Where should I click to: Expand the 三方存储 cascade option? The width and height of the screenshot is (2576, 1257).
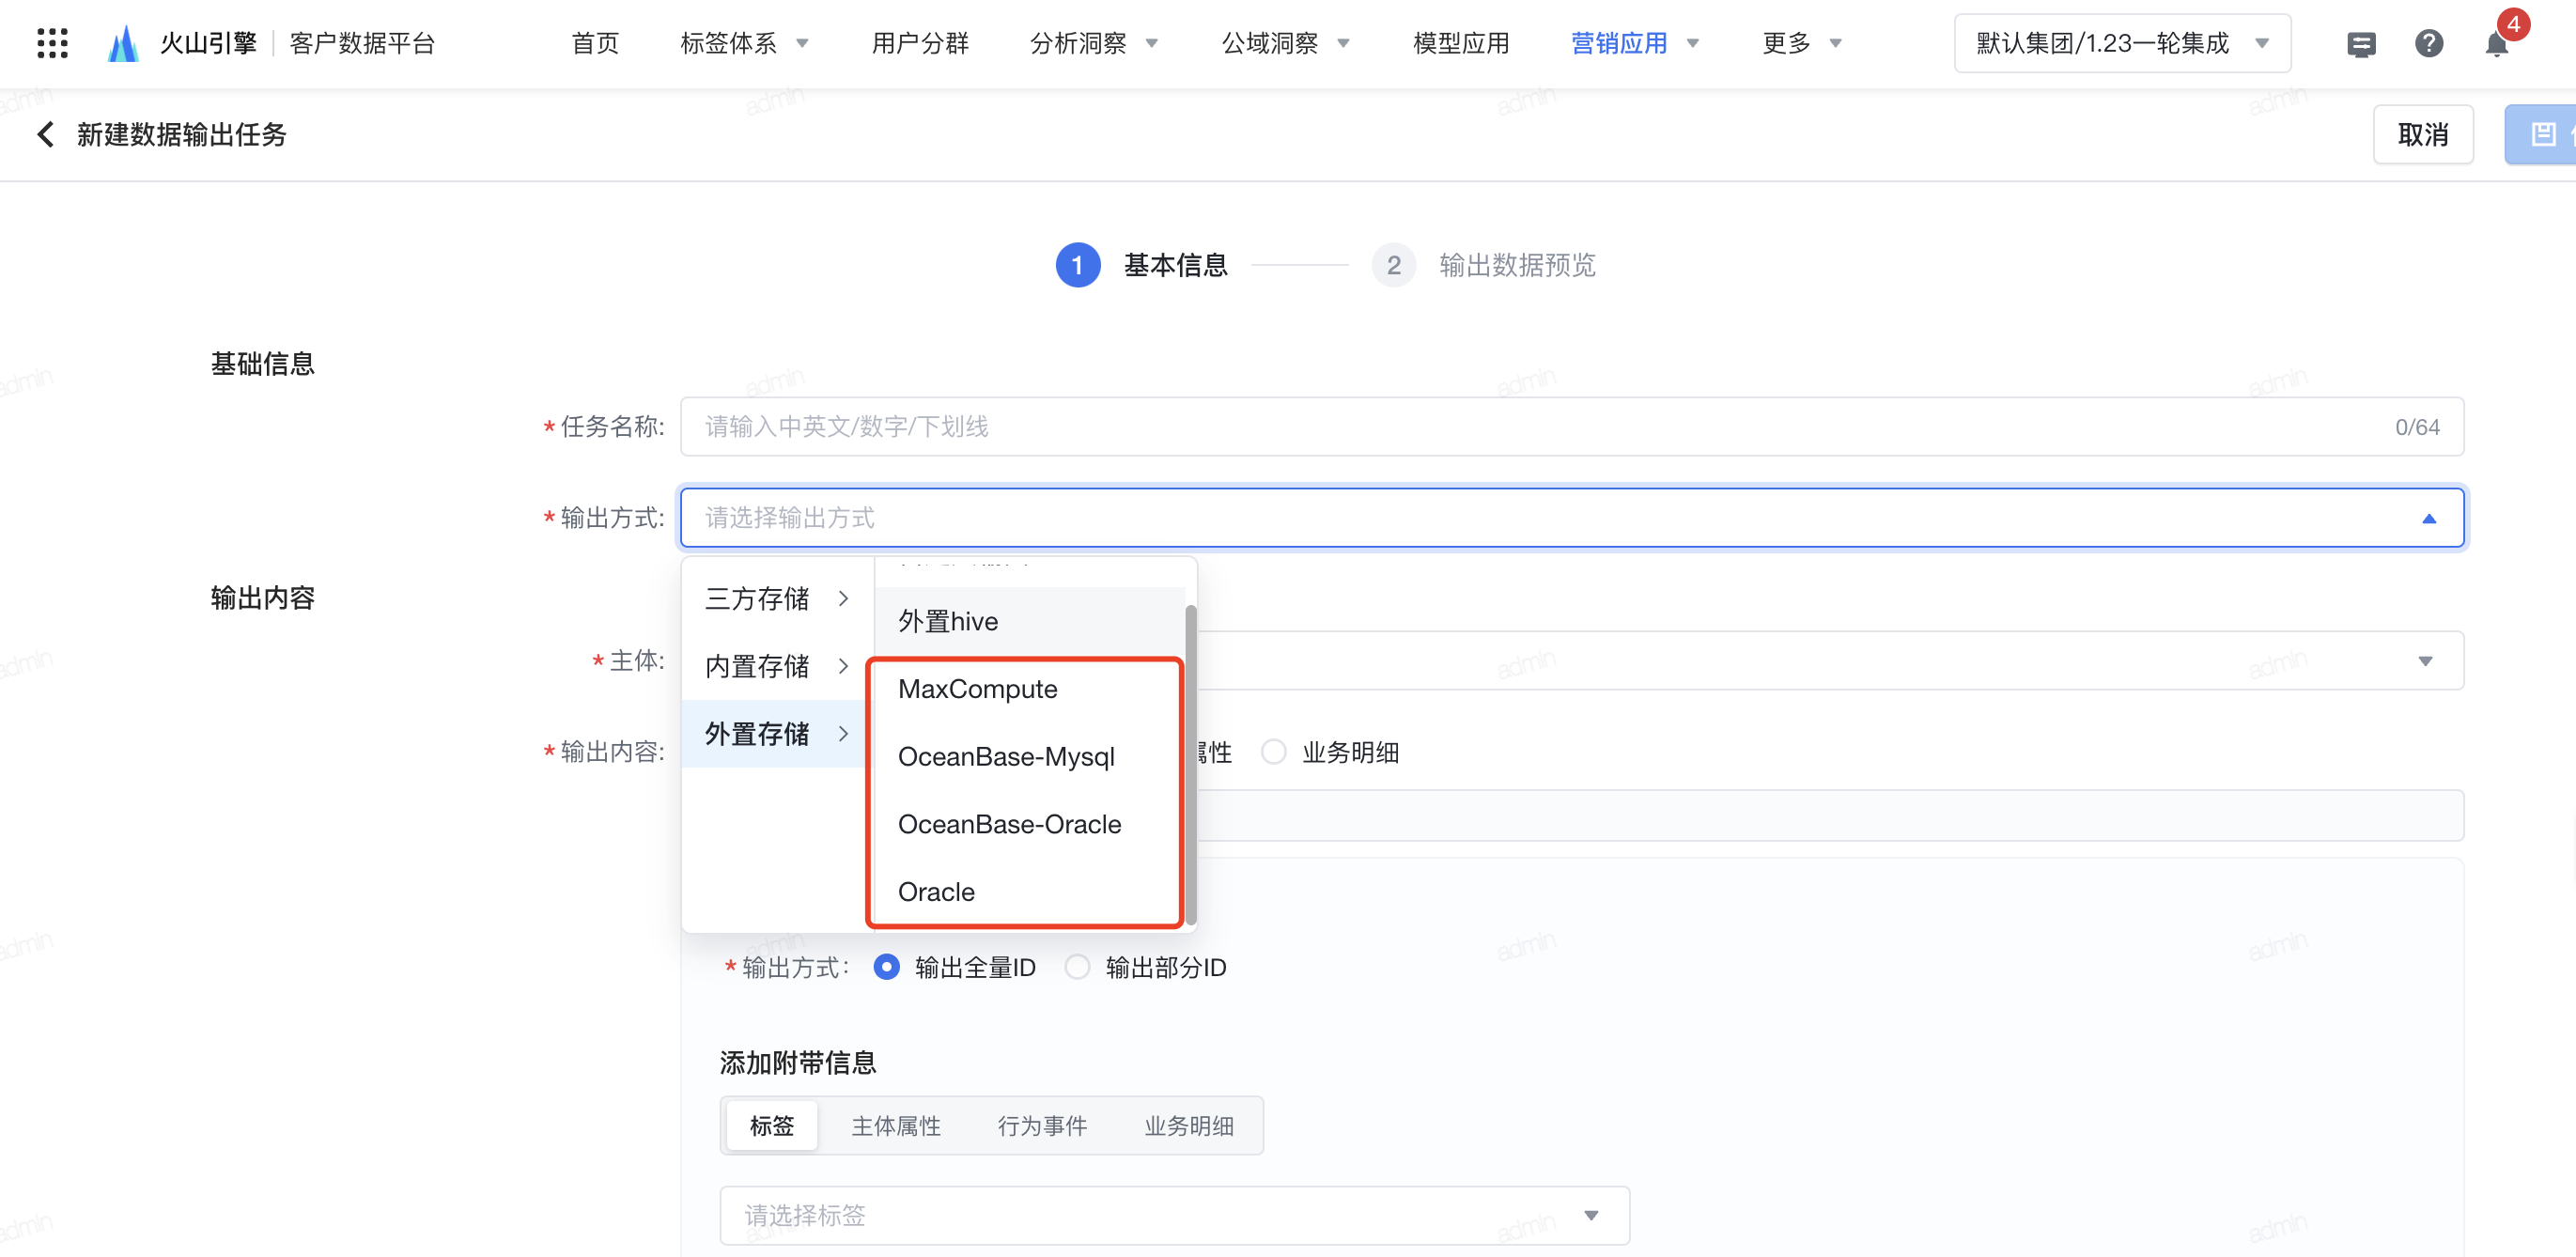click(x=776, y=599)
